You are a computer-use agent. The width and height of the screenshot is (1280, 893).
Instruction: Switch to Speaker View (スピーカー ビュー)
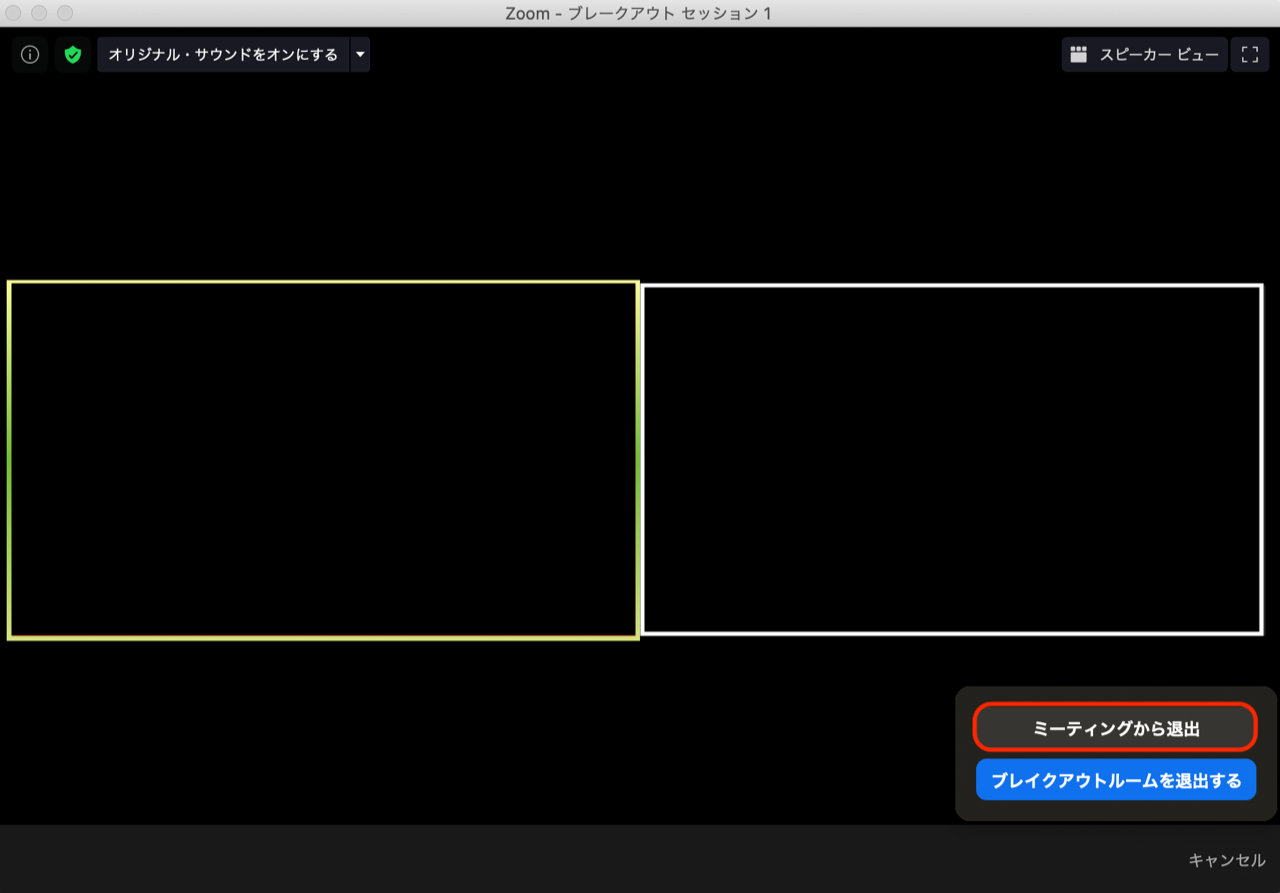1144,55
